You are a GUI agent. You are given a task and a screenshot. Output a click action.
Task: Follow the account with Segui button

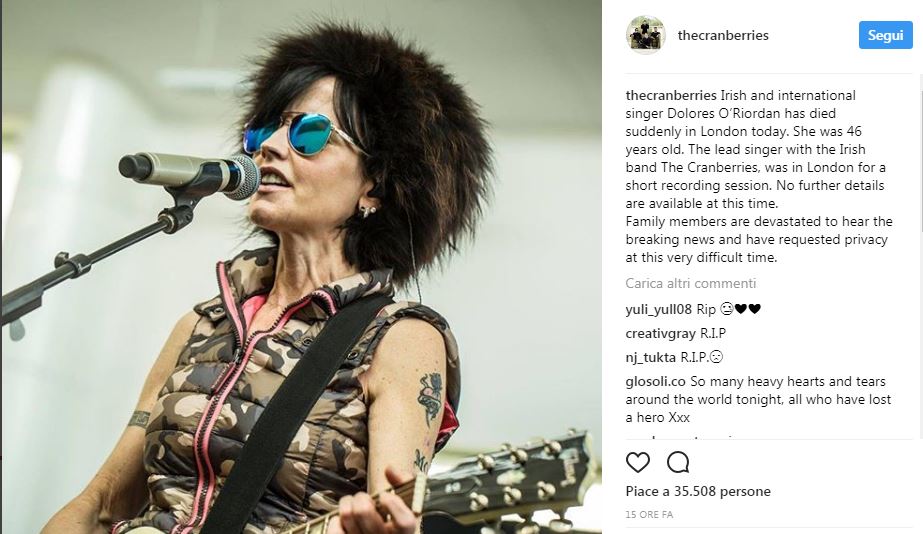(885, 35)
